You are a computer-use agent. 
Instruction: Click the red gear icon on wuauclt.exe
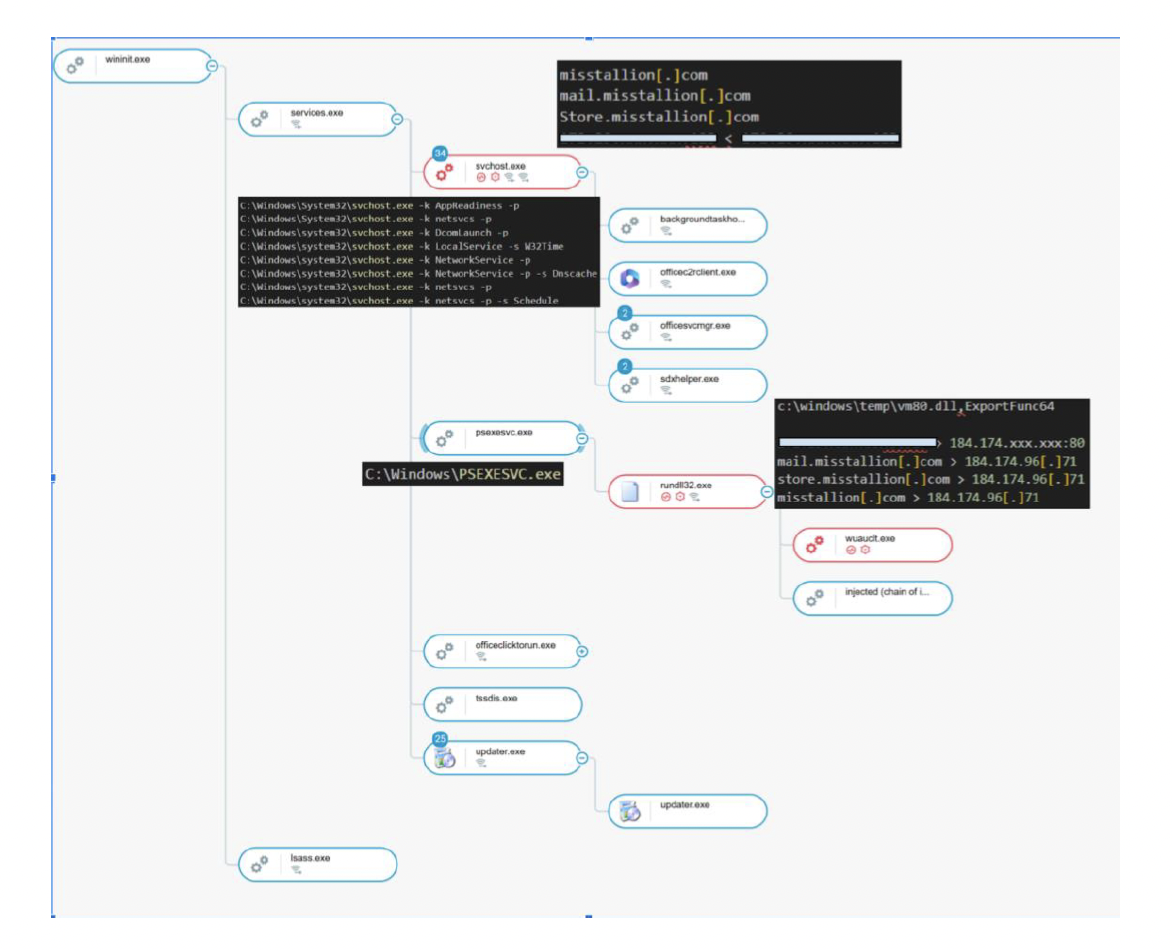pos(814,545)
